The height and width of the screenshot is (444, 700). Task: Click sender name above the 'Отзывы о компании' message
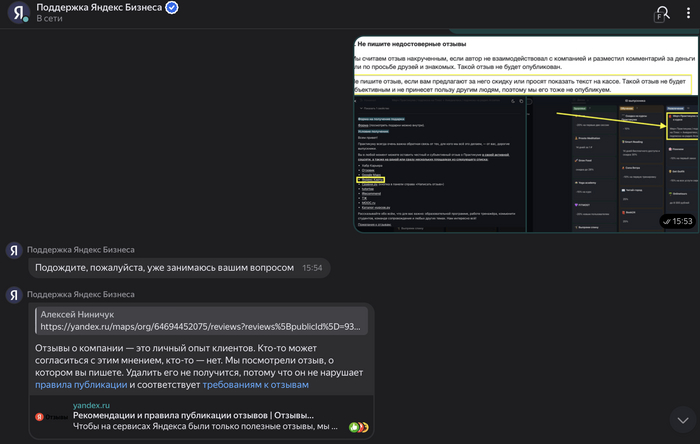(x=81, y=294)
